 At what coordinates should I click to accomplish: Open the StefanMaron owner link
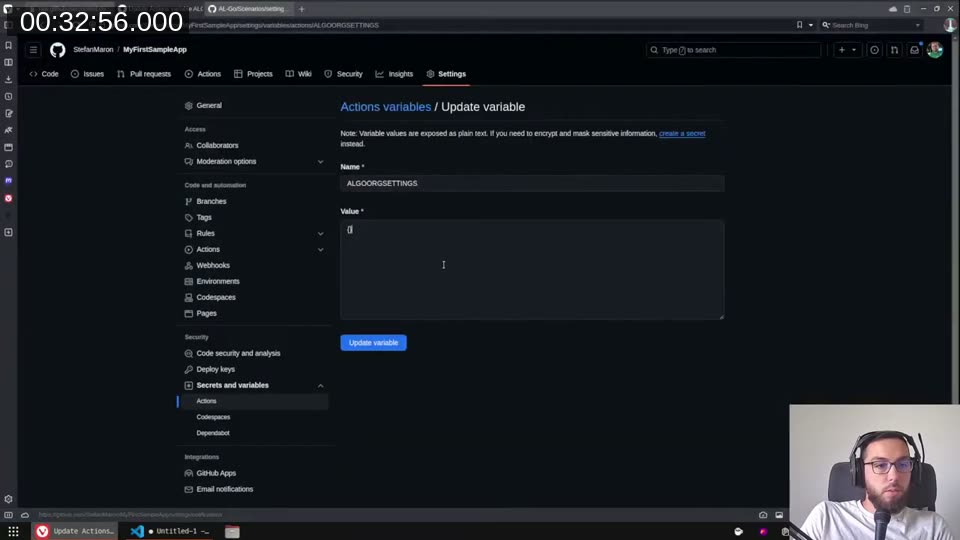[x=93, y=50]
